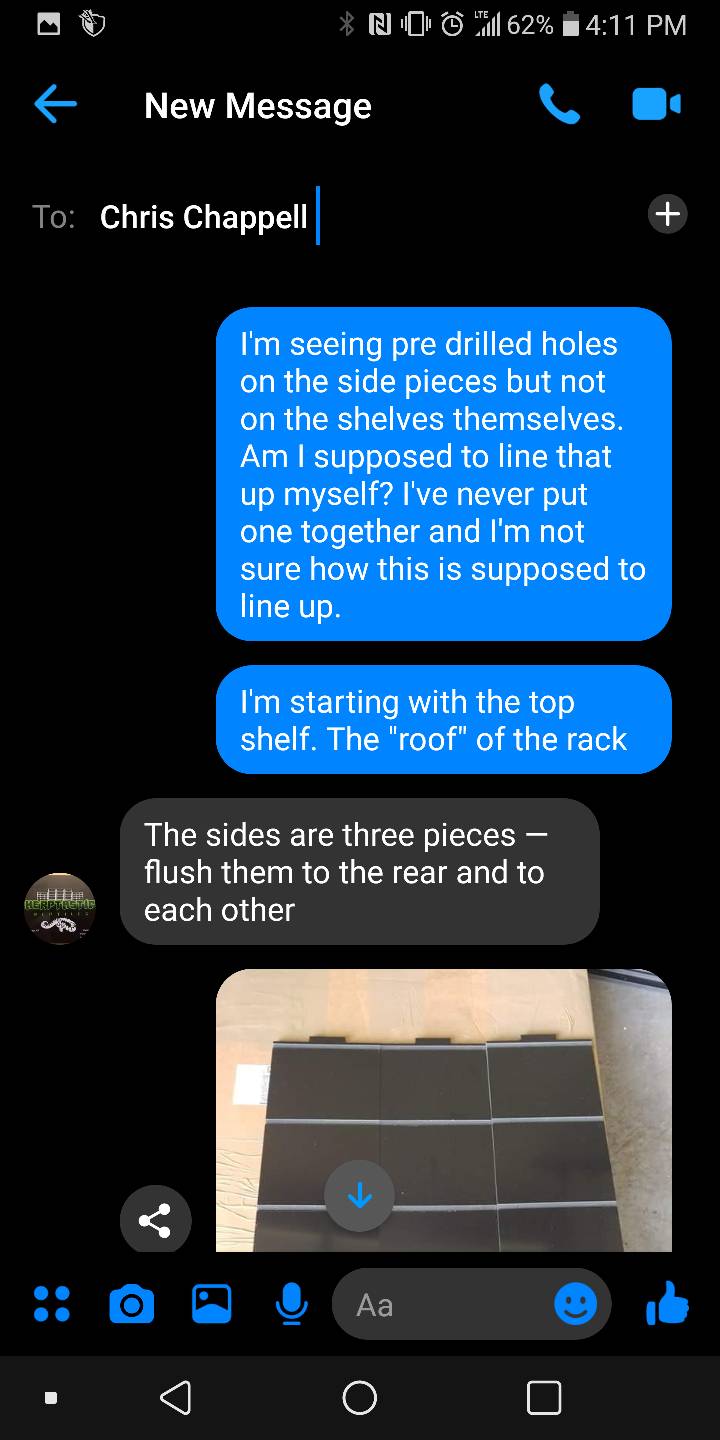Open the photo gallery picker
The width and height of the screenshot is (720, 1440).
(211, 1304)
